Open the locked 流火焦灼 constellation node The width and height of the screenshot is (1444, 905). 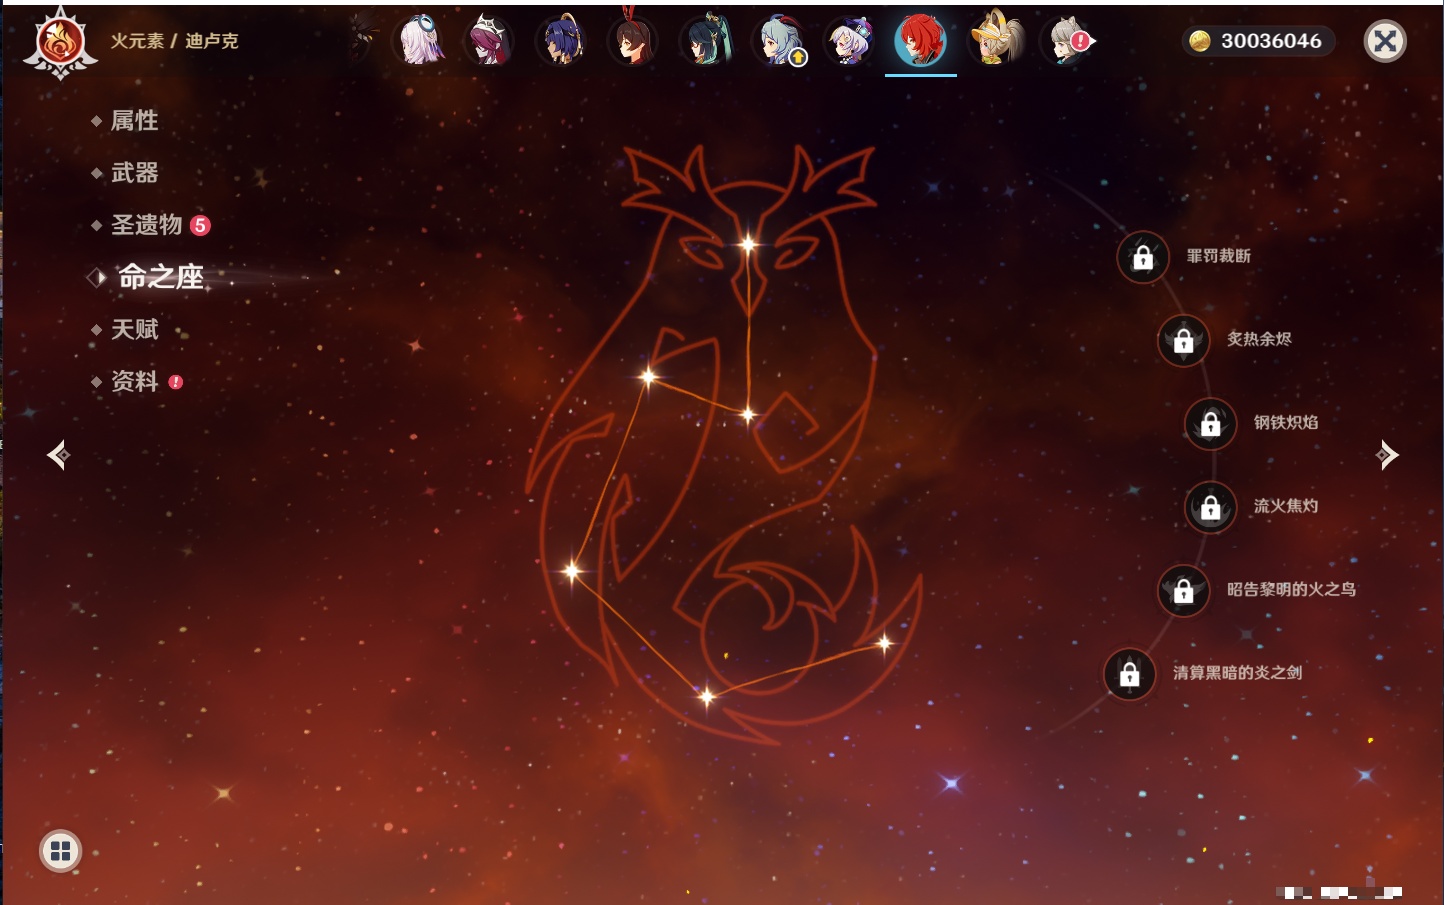pyautogui.click(x=1211, y=508)
